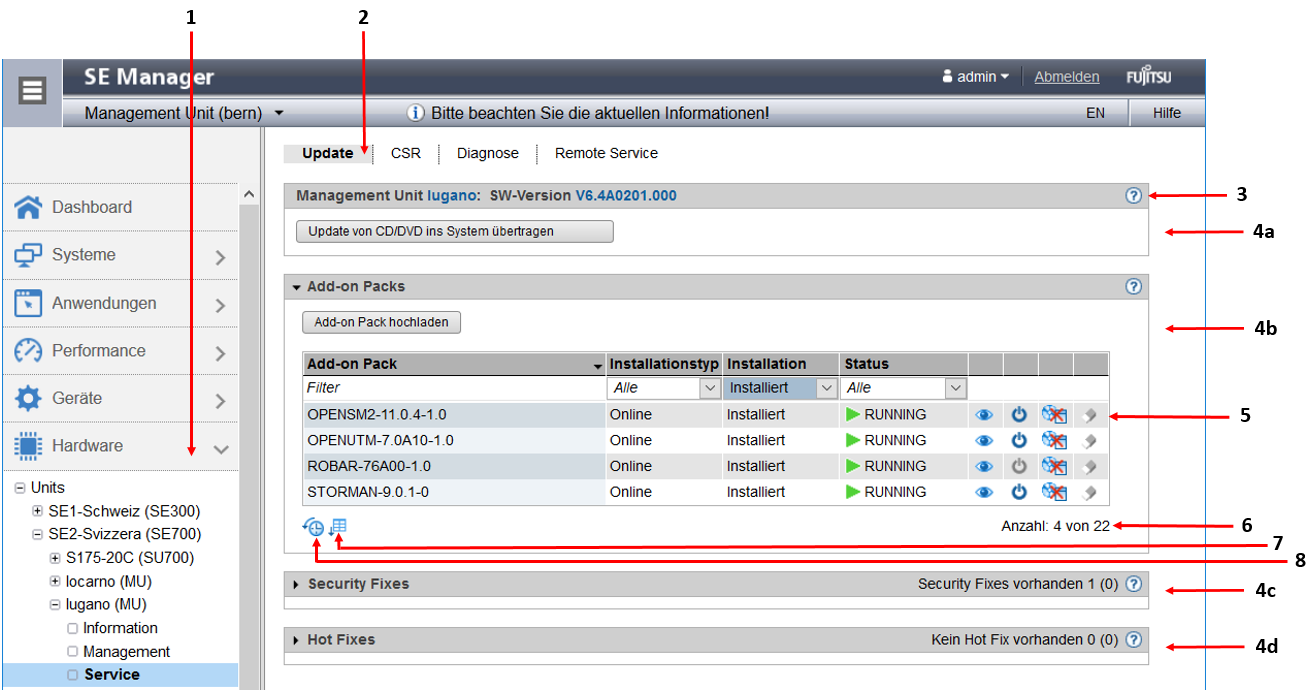This screenshot has width=1313, height=694.
Task: Open the Management tree item
Action: (126, 651)
